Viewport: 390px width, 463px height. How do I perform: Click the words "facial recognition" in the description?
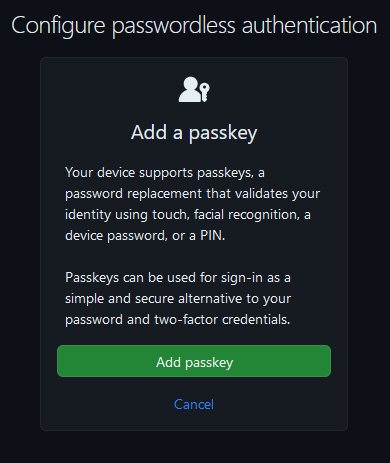coord(245,215)
